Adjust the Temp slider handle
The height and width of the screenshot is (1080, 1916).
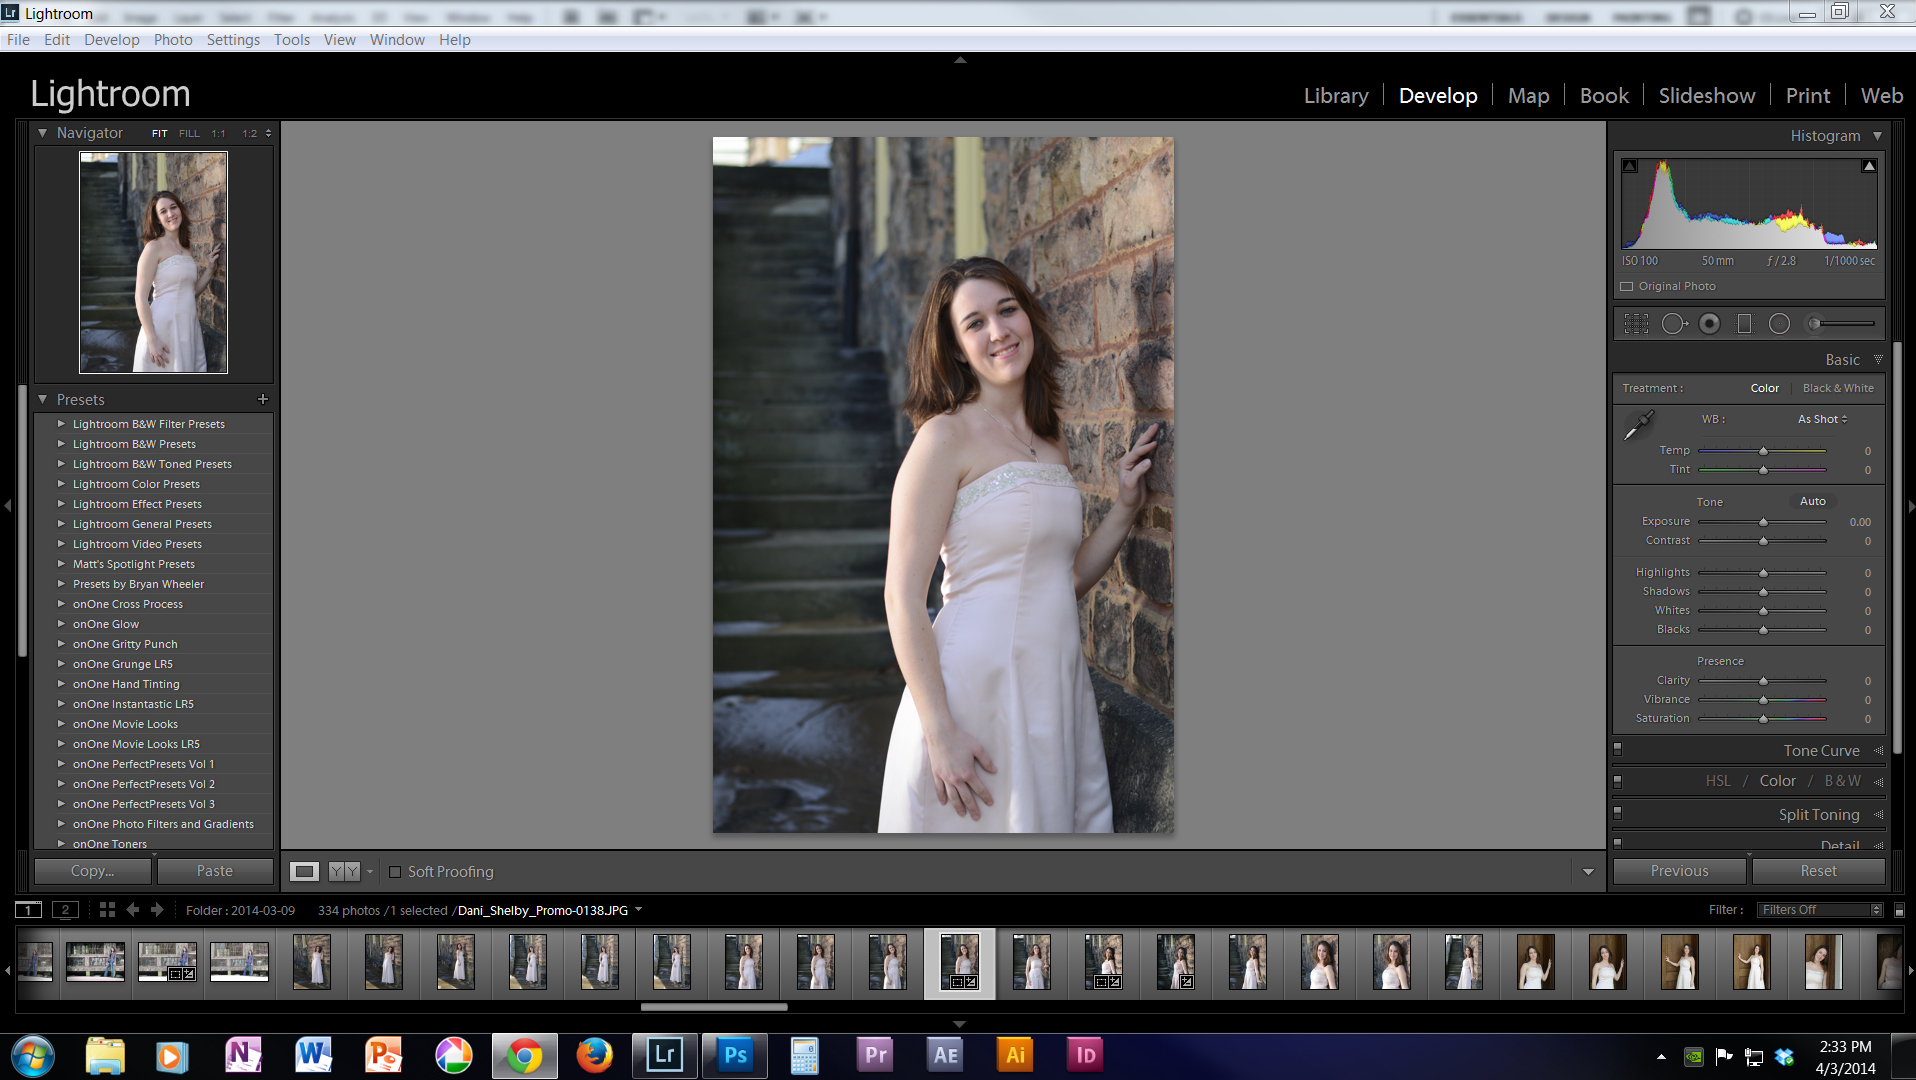(1764, 451)
